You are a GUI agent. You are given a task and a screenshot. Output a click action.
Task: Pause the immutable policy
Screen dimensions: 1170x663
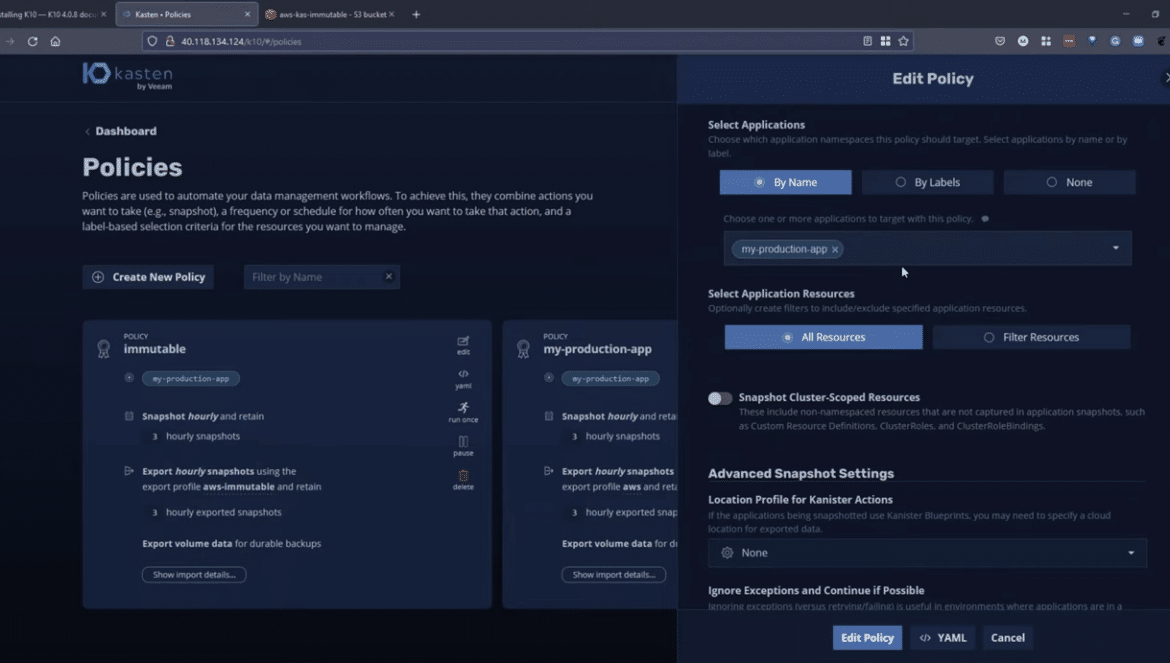[463, 446]
